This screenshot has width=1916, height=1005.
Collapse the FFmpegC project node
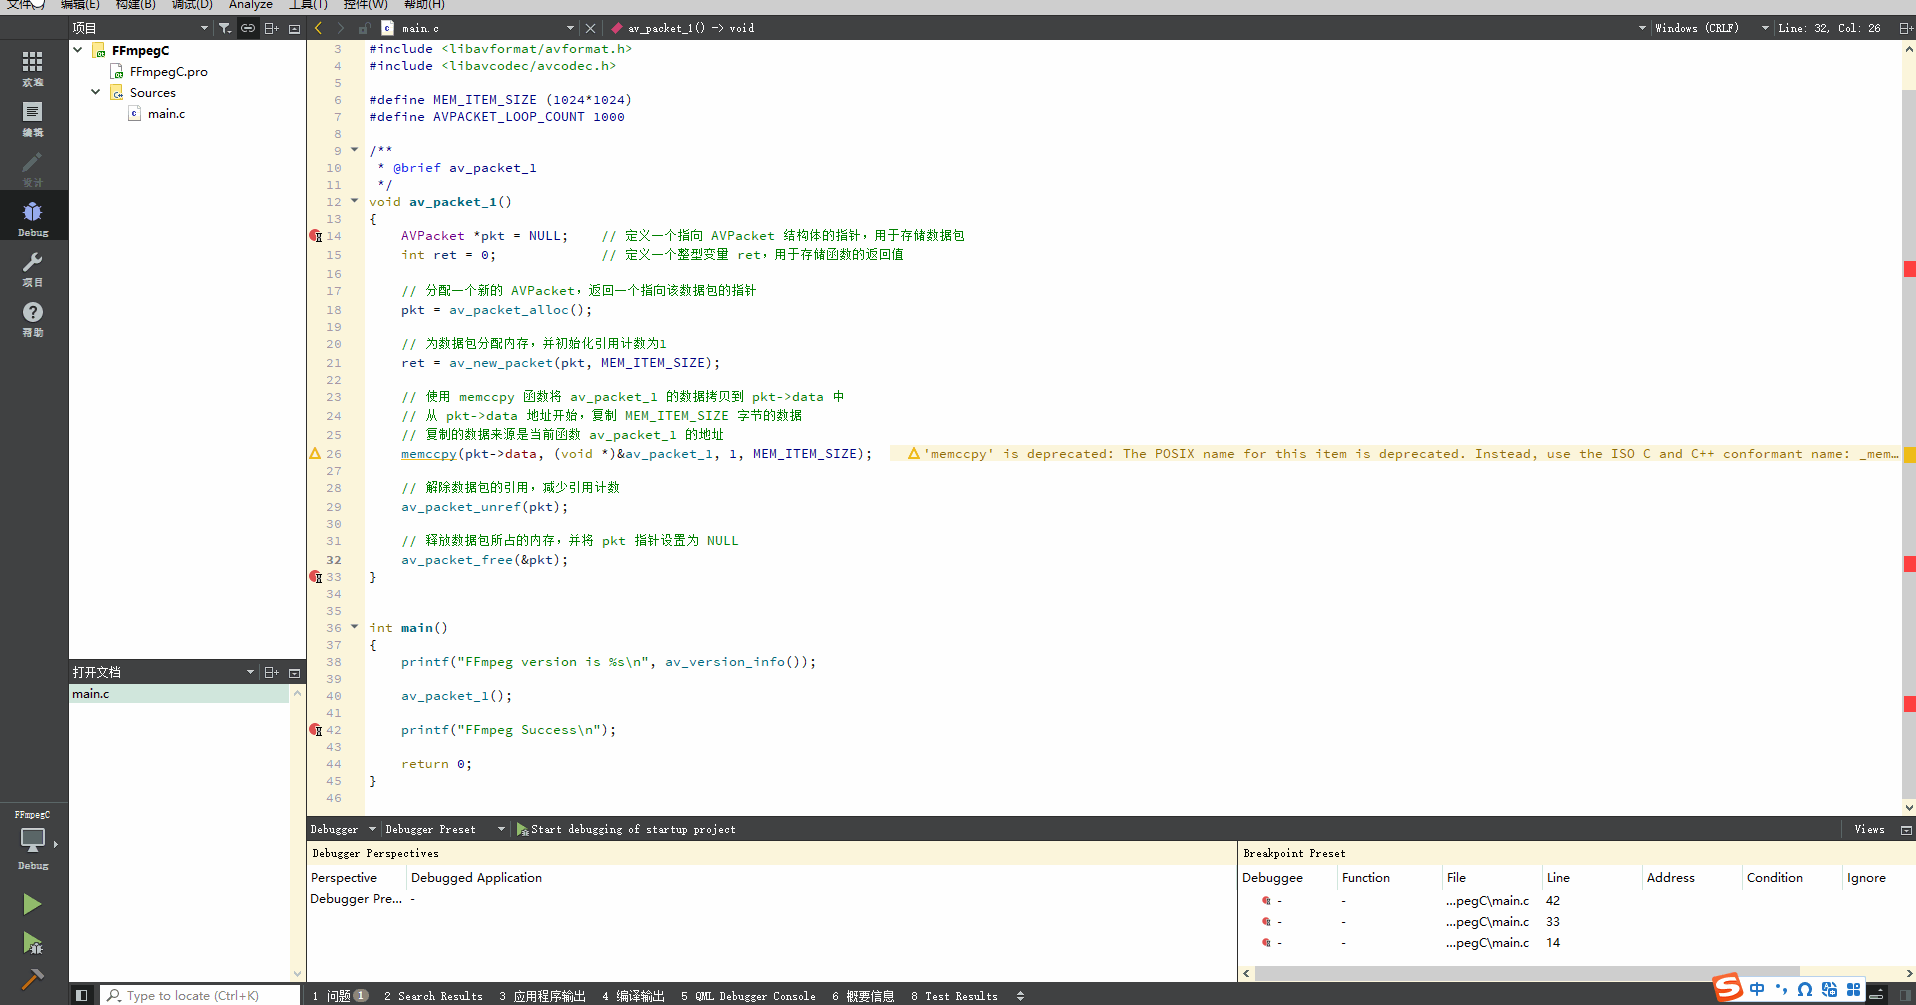78,49
